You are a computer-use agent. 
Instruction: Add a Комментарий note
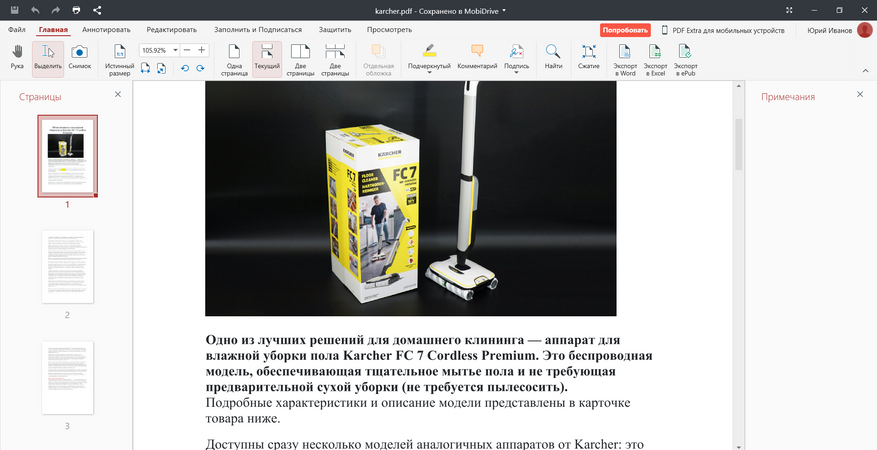pos(477,57)
